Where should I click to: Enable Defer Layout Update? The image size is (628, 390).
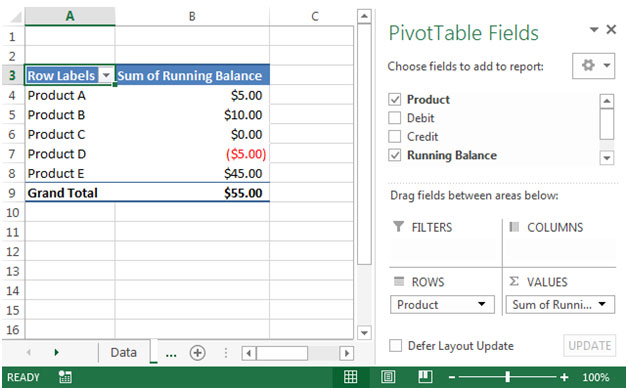(x=396, y=346)
